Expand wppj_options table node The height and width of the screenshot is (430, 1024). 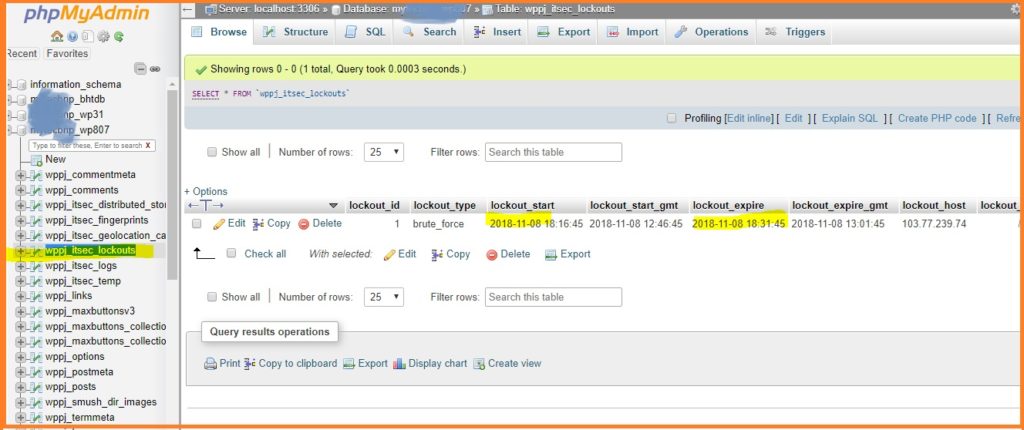point(20,357)
